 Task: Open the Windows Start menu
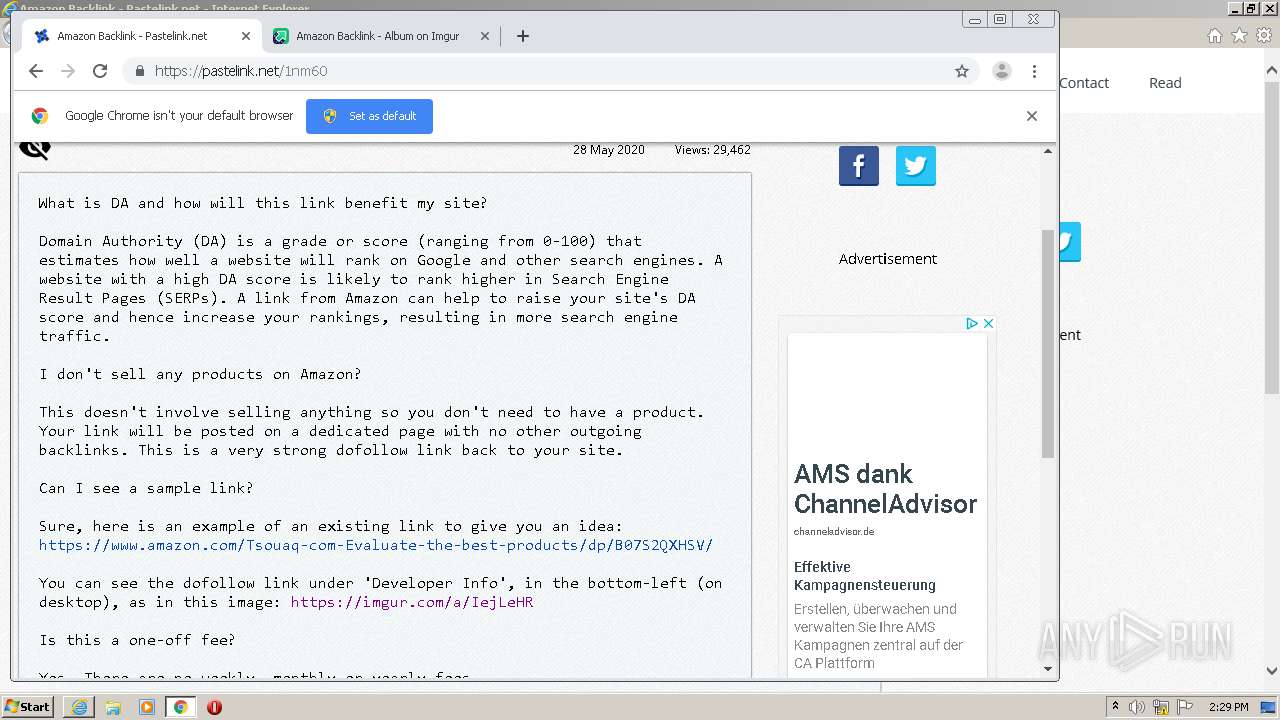coord(27,706)
